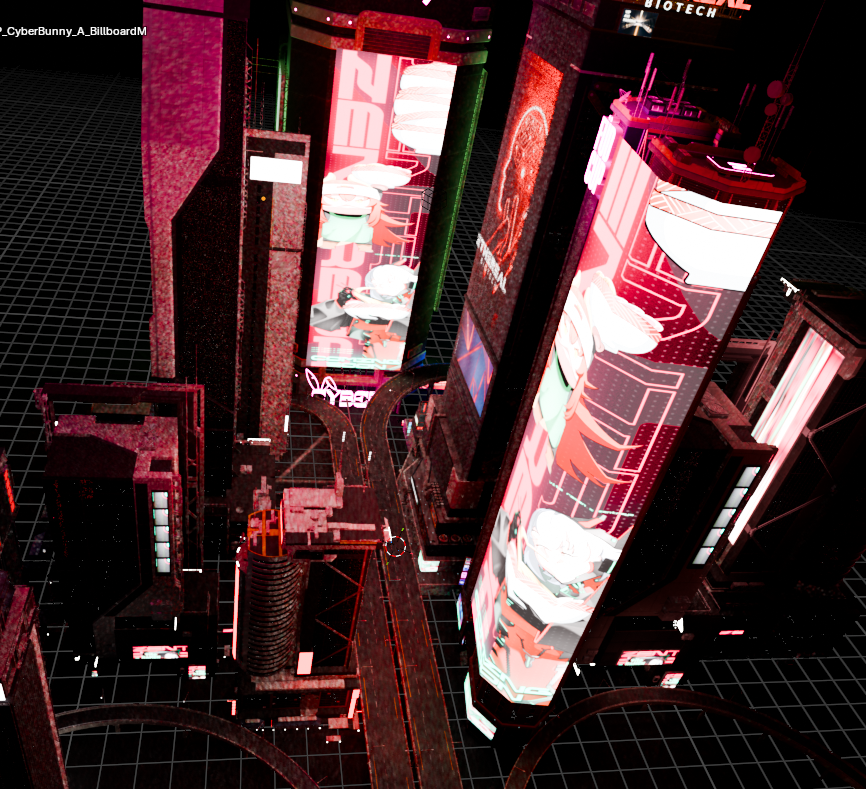Image resolution: width=866 pixels, height=789 pixels.
Task: Click the neon bunny logo at tower base
Action: (x=319, y=386)
